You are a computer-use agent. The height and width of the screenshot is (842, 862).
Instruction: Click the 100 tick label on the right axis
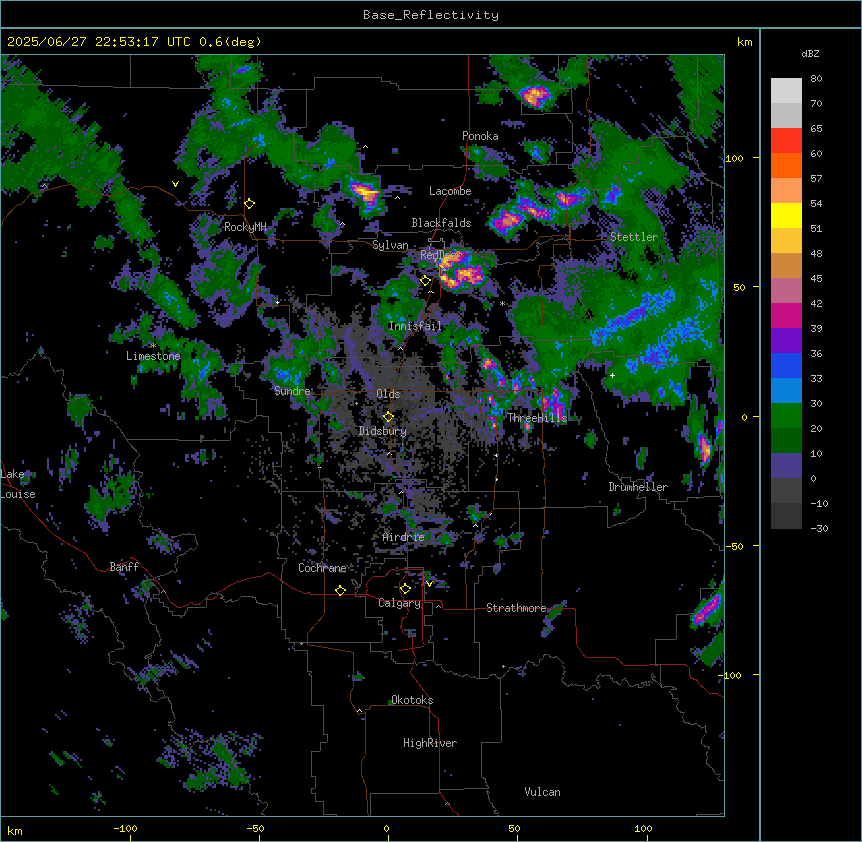click(x=734, y=158)
